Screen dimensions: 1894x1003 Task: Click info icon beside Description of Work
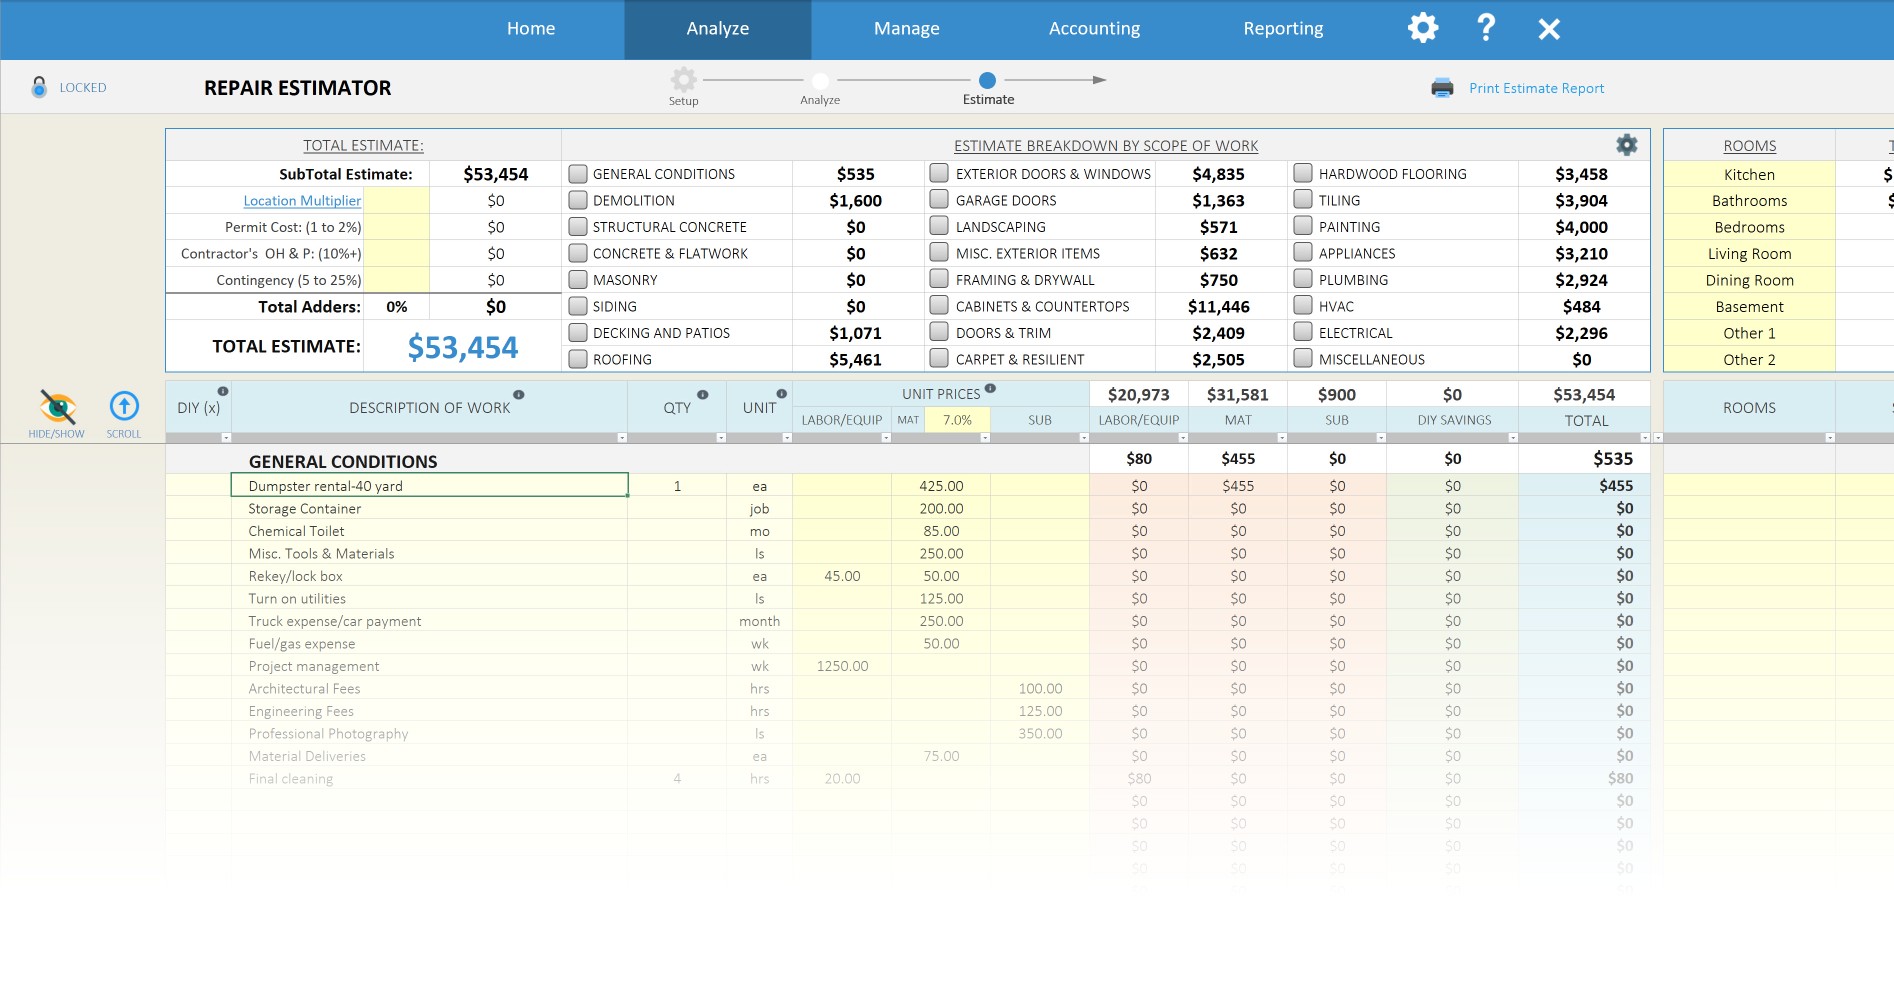(519, 395)
